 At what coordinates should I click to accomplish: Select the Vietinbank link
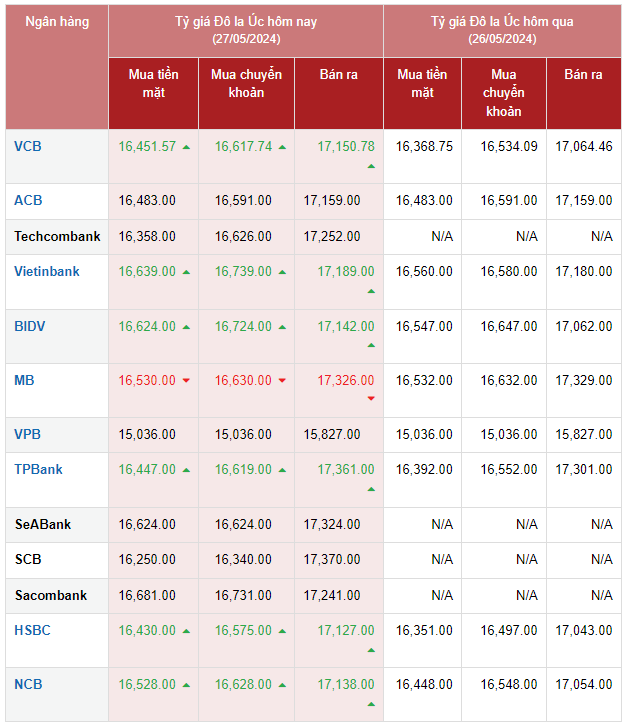pyautogui.click(x=47, y=271)
